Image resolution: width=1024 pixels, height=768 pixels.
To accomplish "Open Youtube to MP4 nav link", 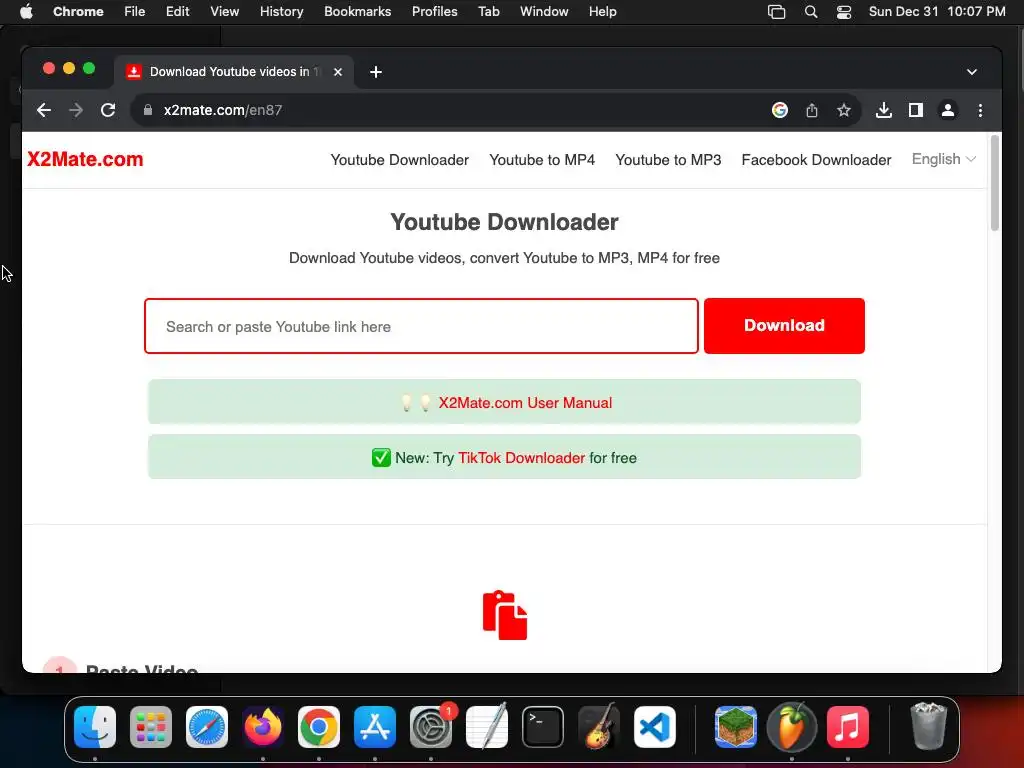I will [x=542, y=160].
